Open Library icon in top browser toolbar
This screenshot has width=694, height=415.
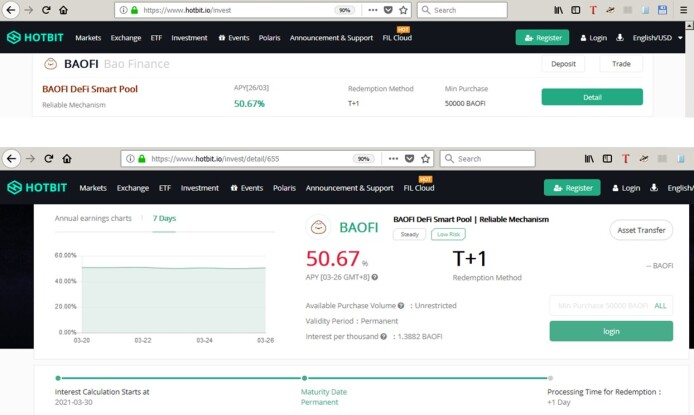(559, 10)
